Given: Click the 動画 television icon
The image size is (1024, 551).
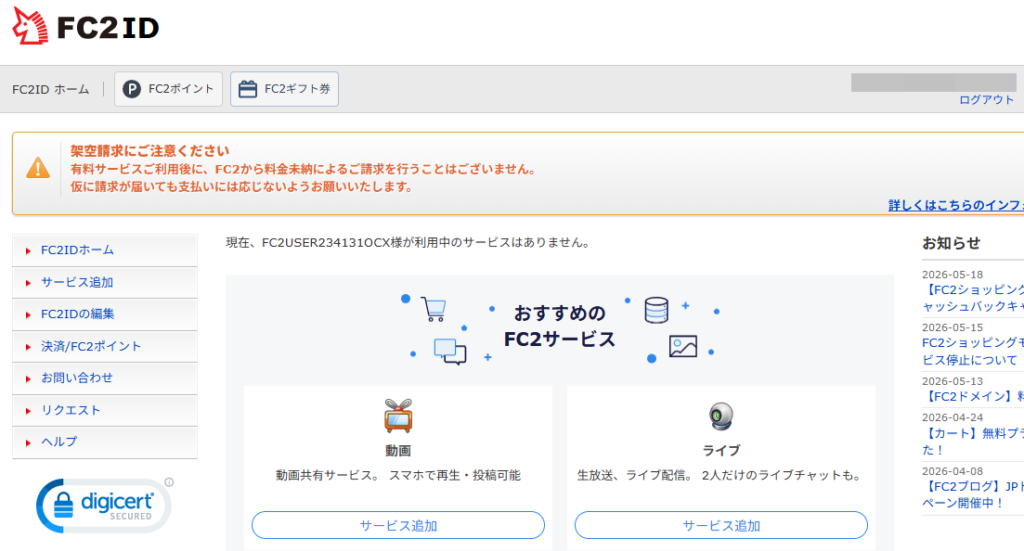Looking at the screenshot, I should point(398,416).
